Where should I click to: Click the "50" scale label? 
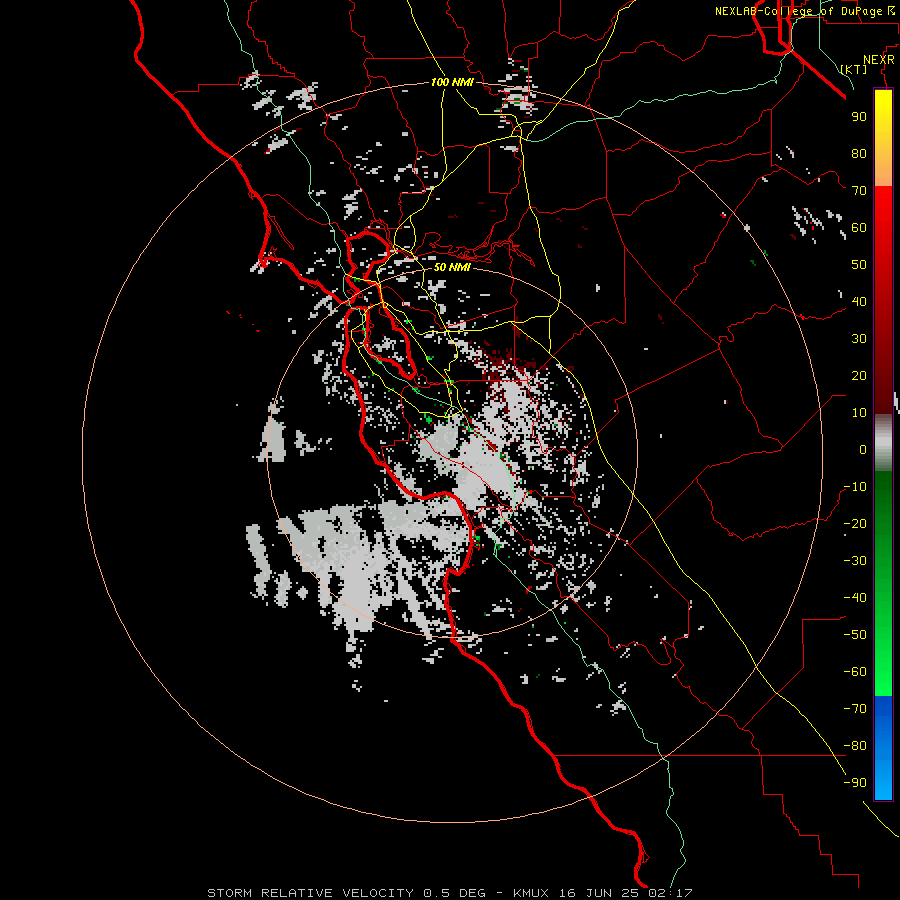click(x=859, y=265)
